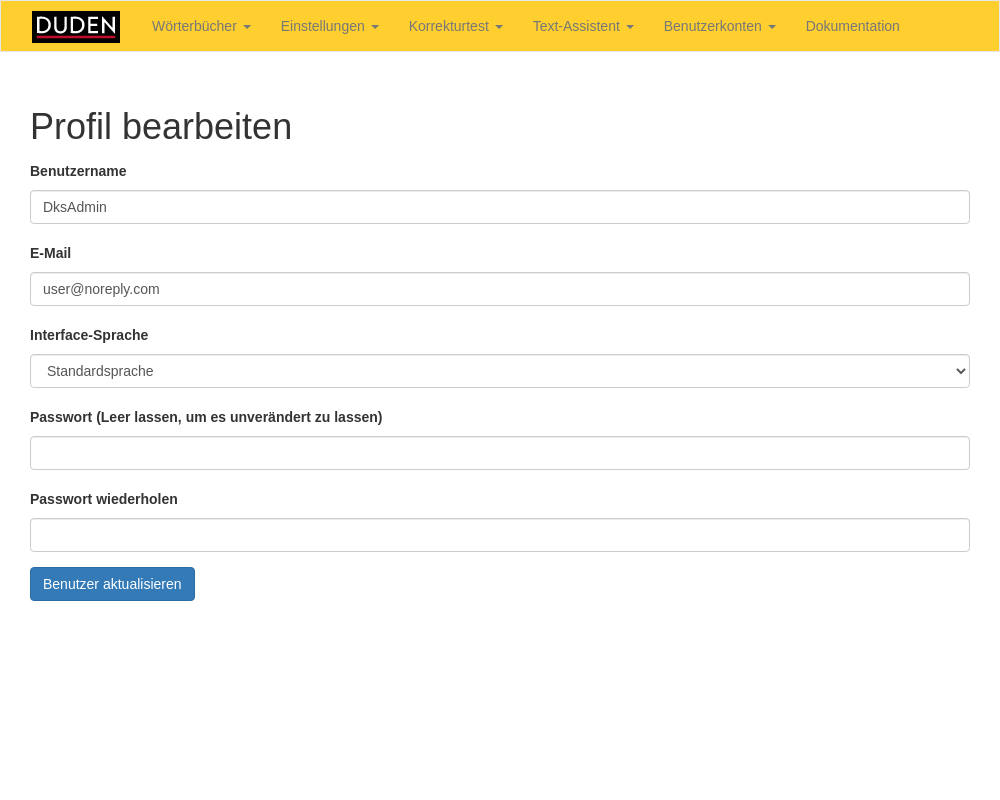Open the Benutzerkonten dropdown menu
This screenshot has height=800, width=1000.
coord(719,26)
